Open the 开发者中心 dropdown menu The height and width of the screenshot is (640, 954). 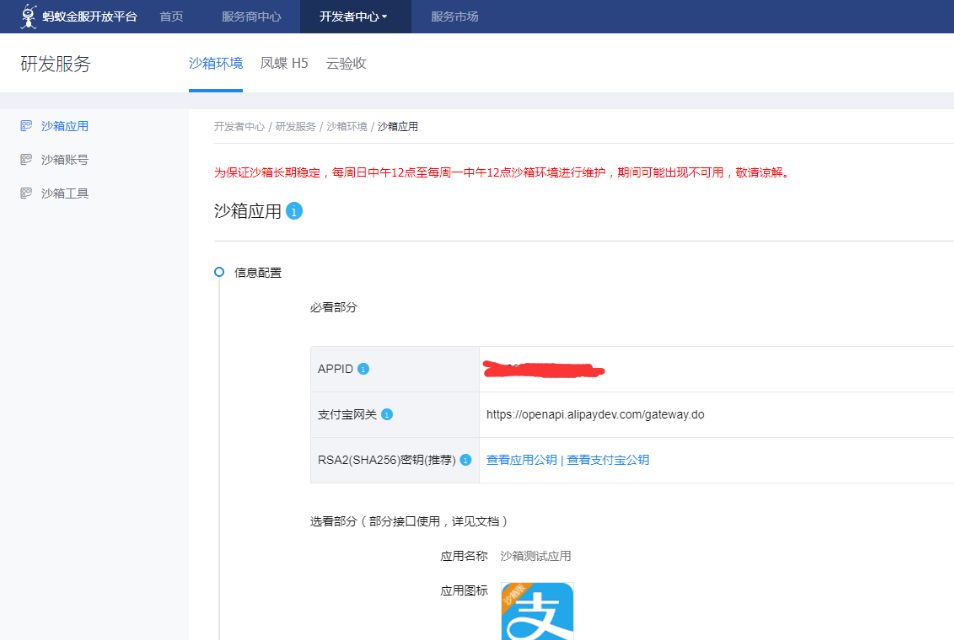coord(353,17)
